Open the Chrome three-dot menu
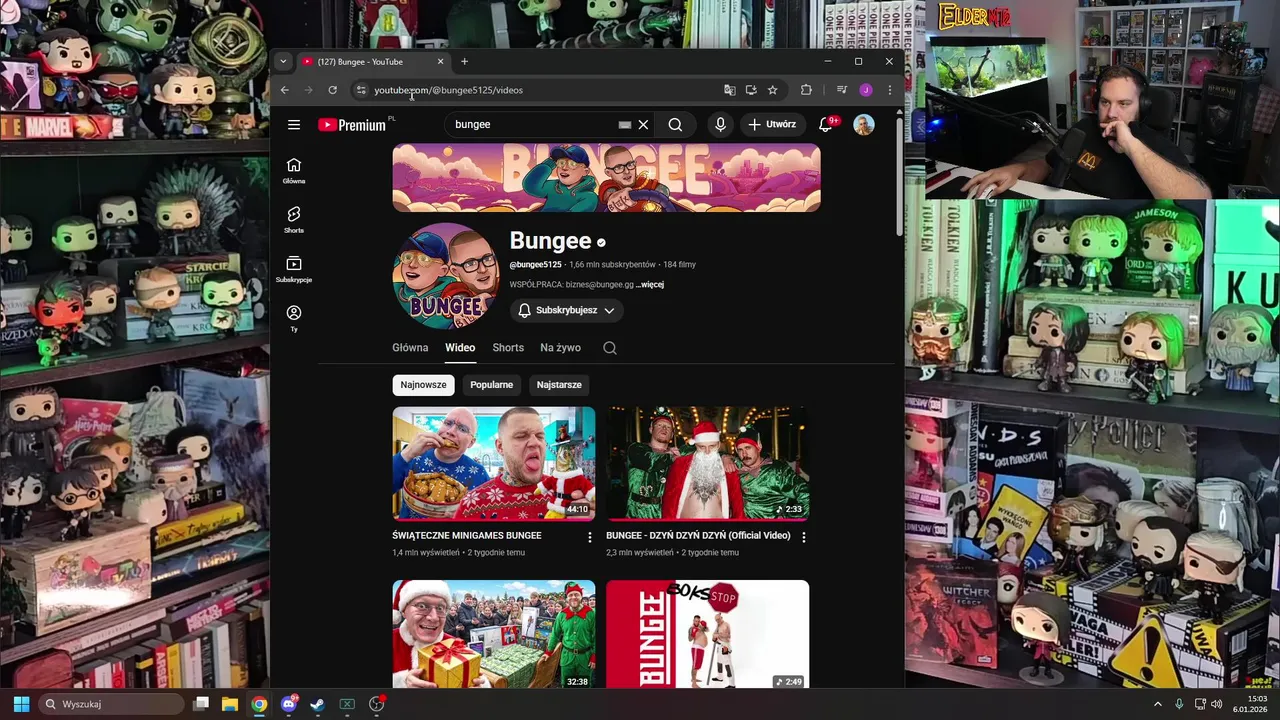The width and height of the screenshot is (1280, 720). 889,90
